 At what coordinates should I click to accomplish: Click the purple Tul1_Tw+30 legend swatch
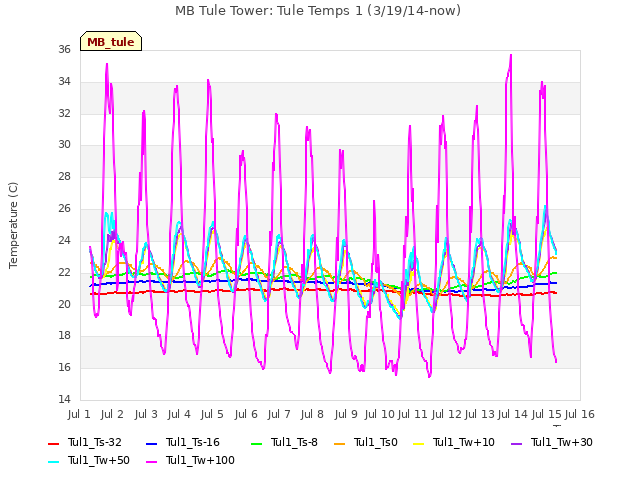pos(516,444)
